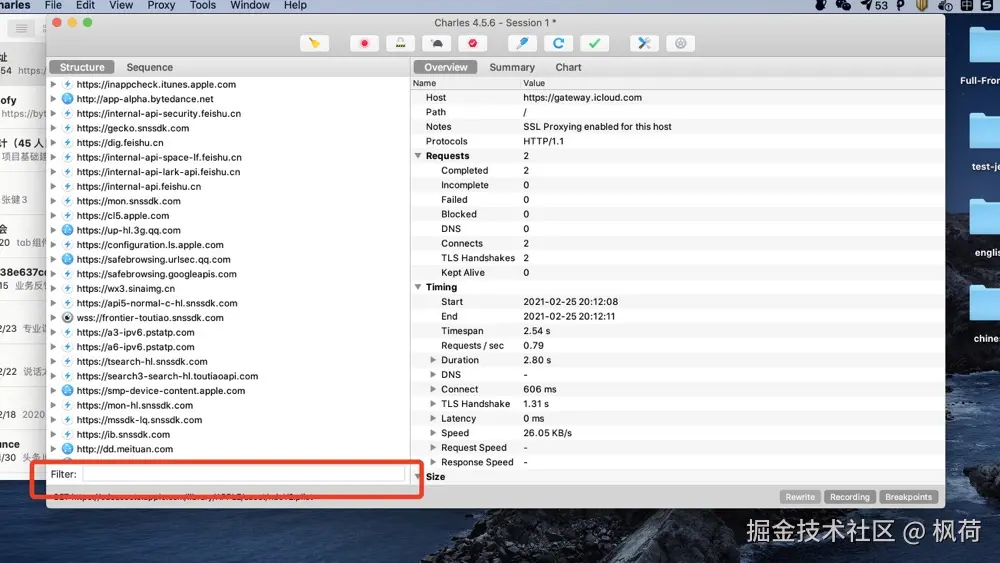The image size is (1000, 563).
Task: Toggle SSL Proxying padlock icon
Action: (x=401, y=43)
